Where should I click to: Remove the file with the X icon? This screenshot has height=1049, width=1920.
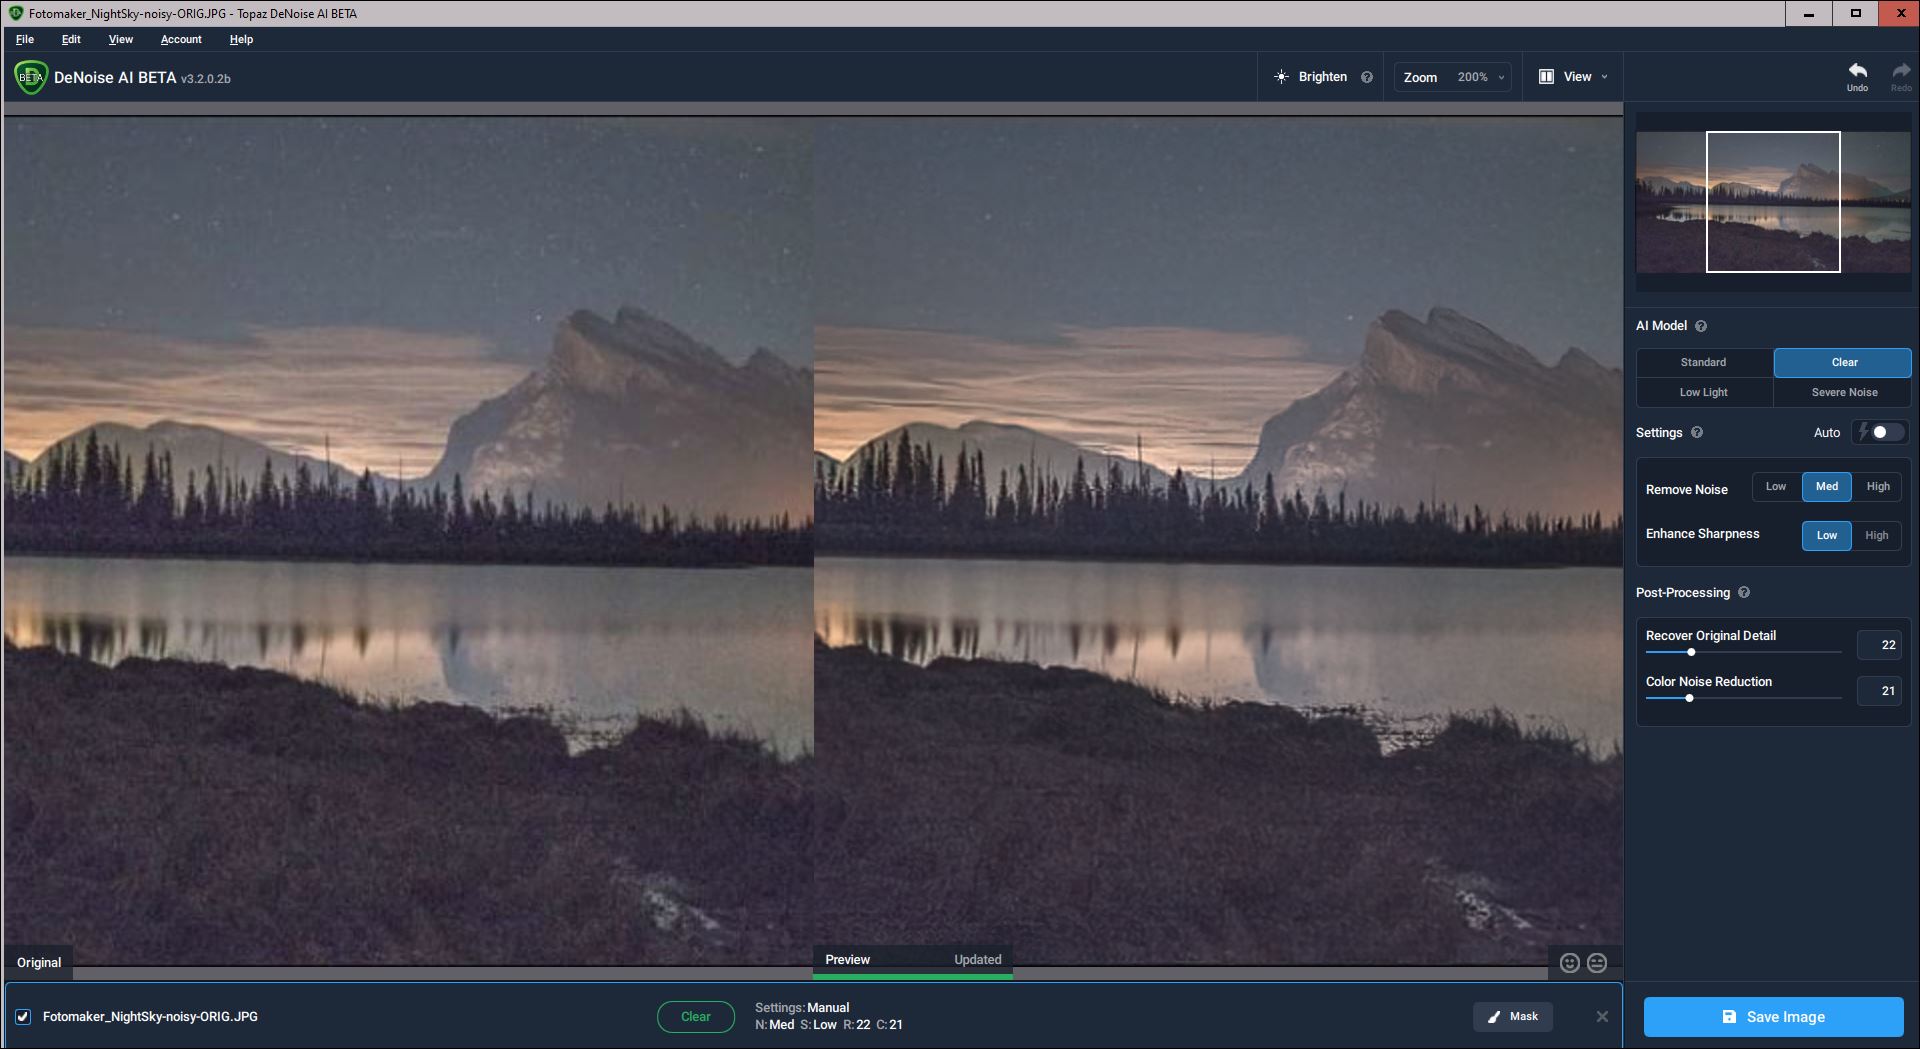pos(1602,1016)
